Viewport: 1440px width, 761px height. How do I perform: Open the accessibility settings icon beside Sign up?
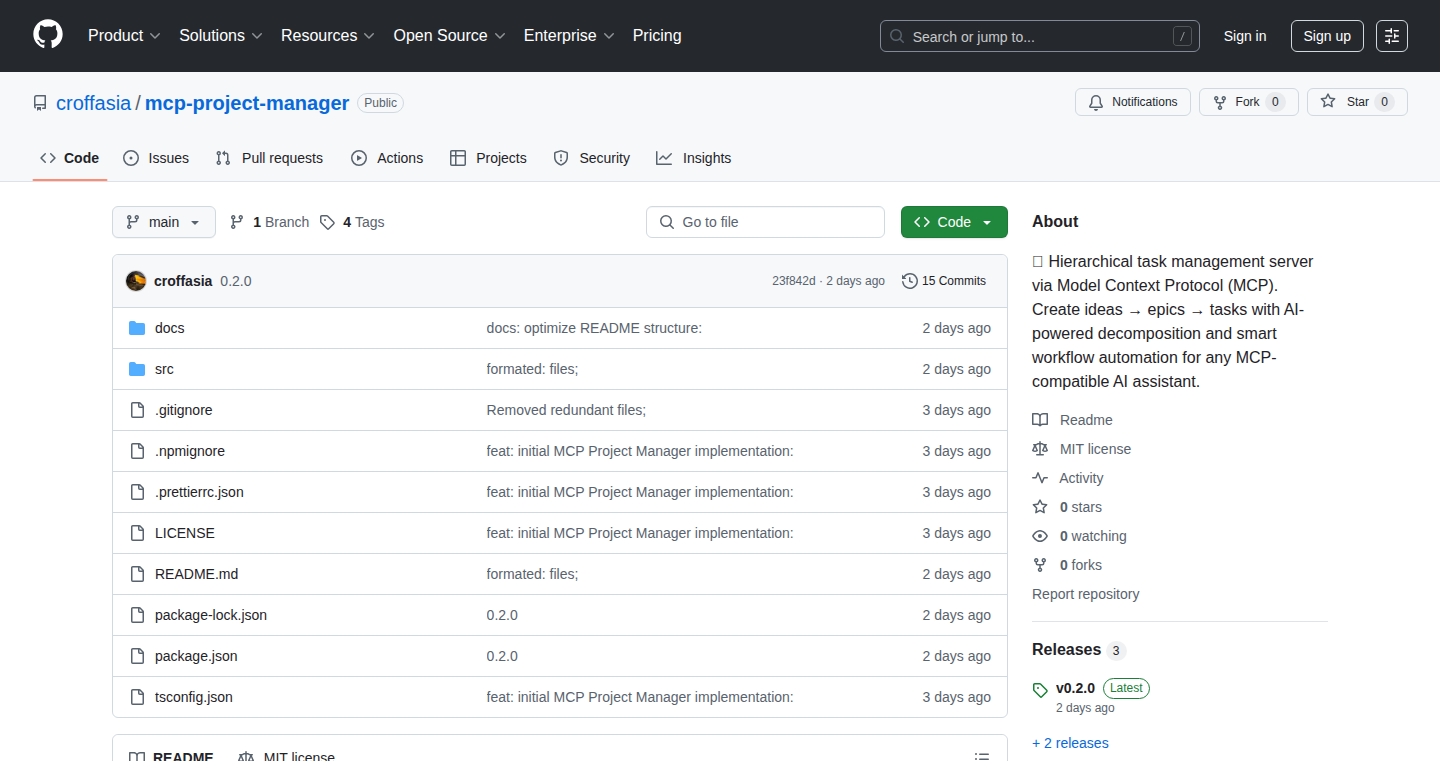(x=1392, y=36)
